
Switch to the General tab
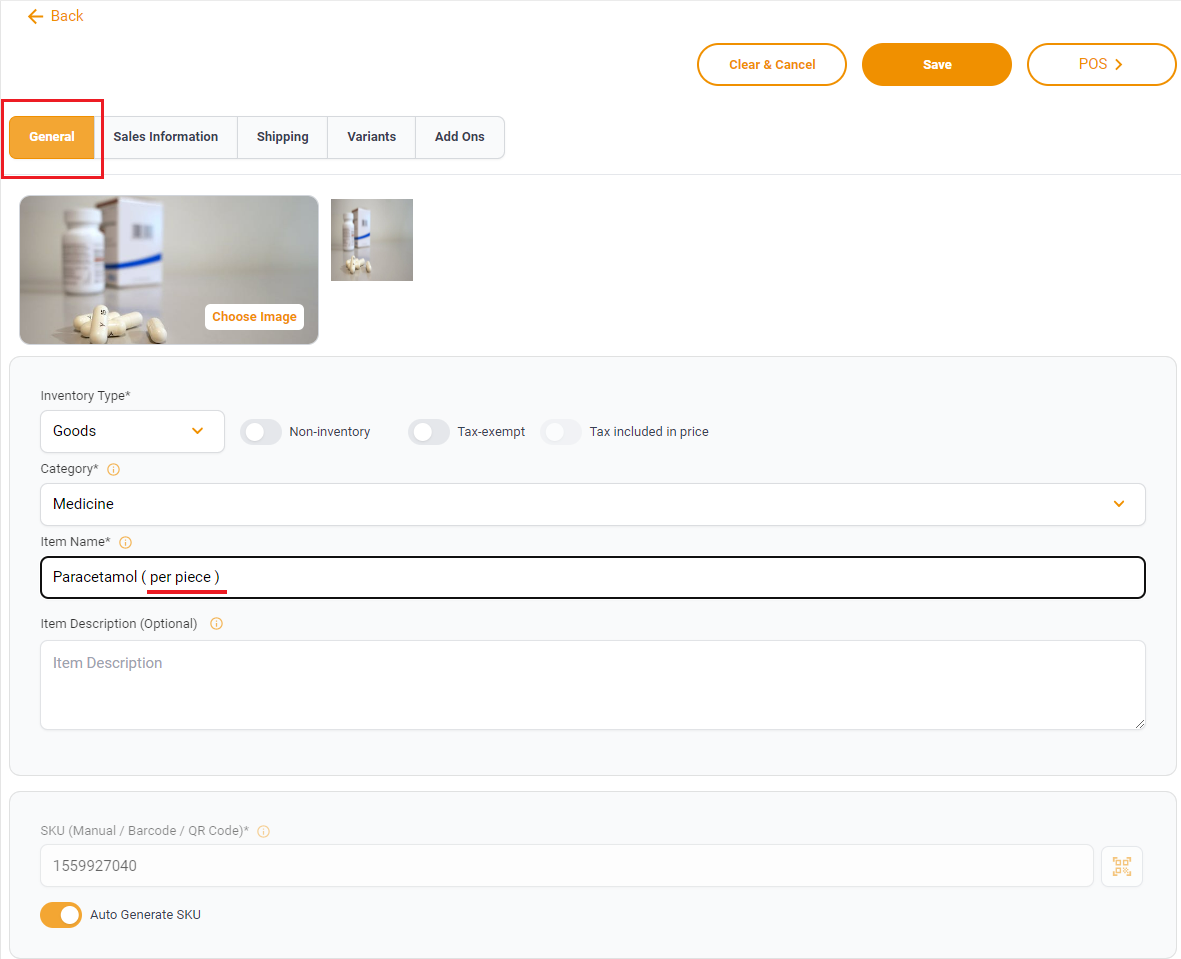52,137
